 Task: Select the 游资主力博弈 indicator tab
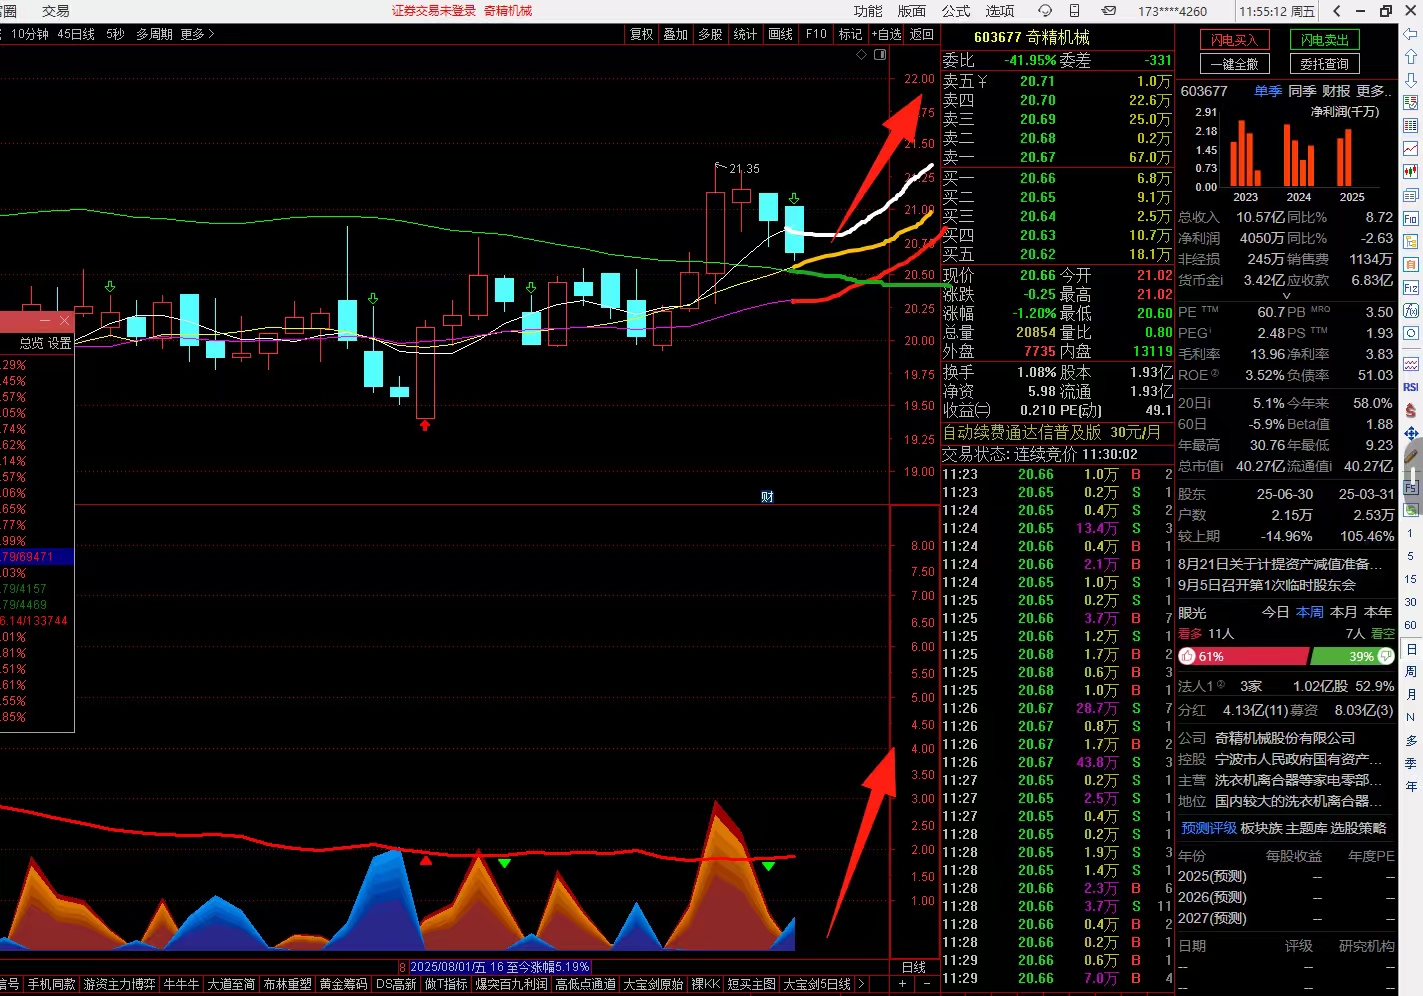pyautogui.click(x=120, y=984)
